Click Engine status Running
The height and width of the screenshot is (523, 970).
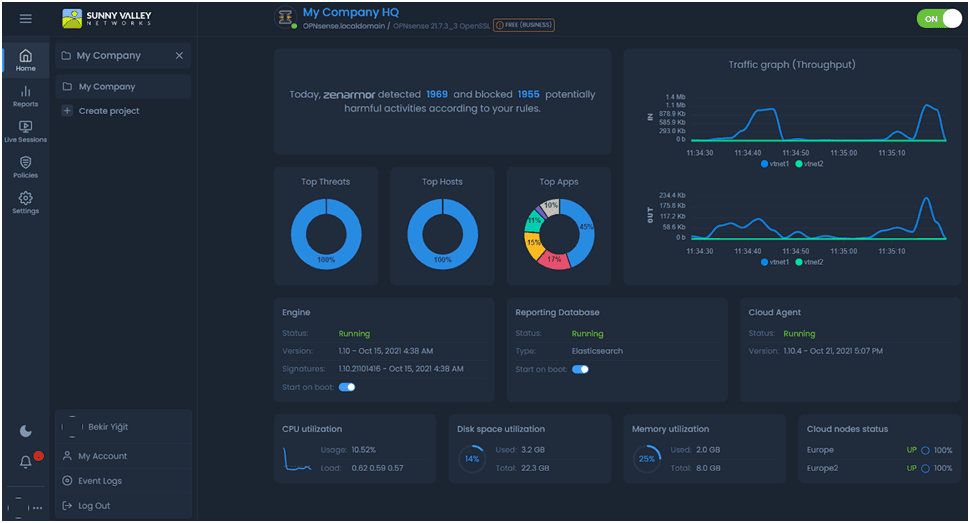[354, 334]
